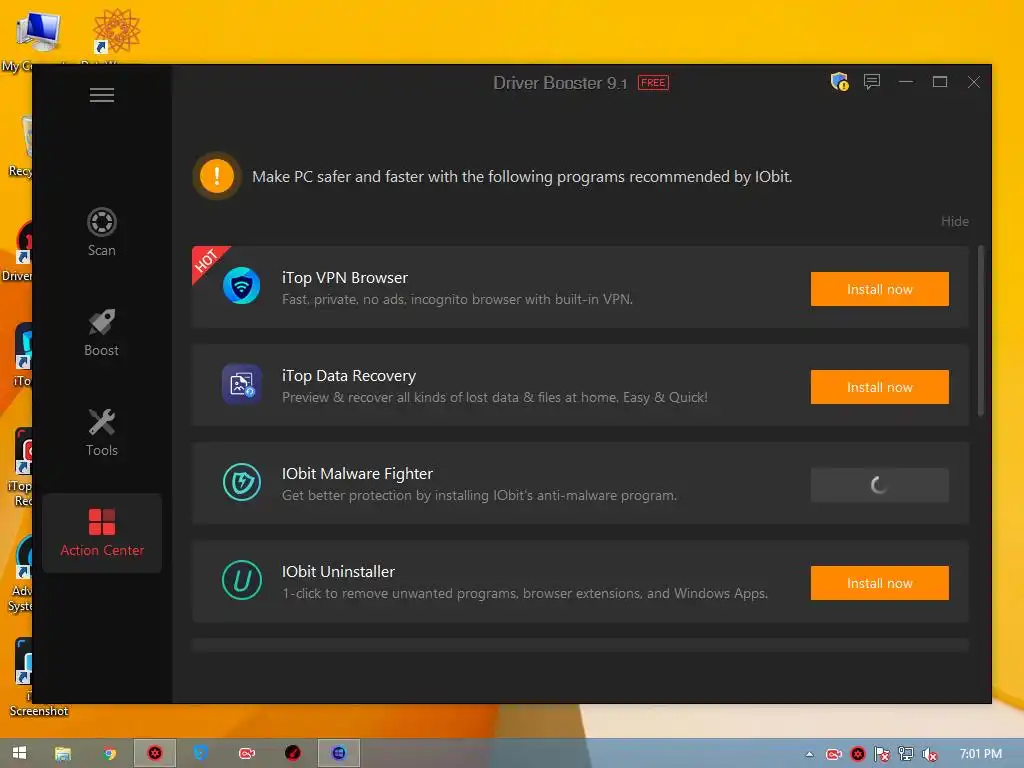The image size is (1024, 768).
Task: Go to the Scan section
Action: (x=102, y=232)
